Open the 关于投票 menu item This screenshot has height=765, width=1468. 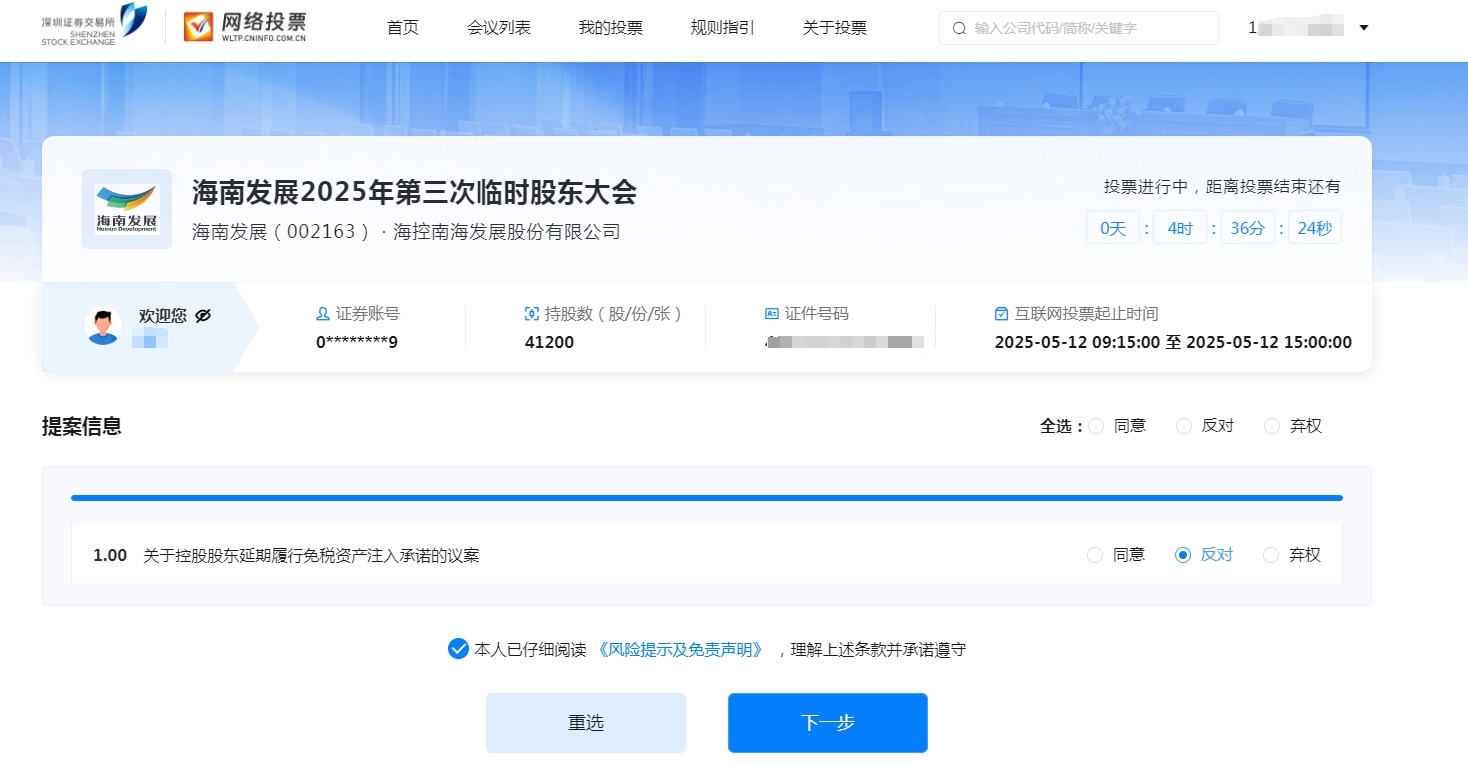[x=835, y=28]
